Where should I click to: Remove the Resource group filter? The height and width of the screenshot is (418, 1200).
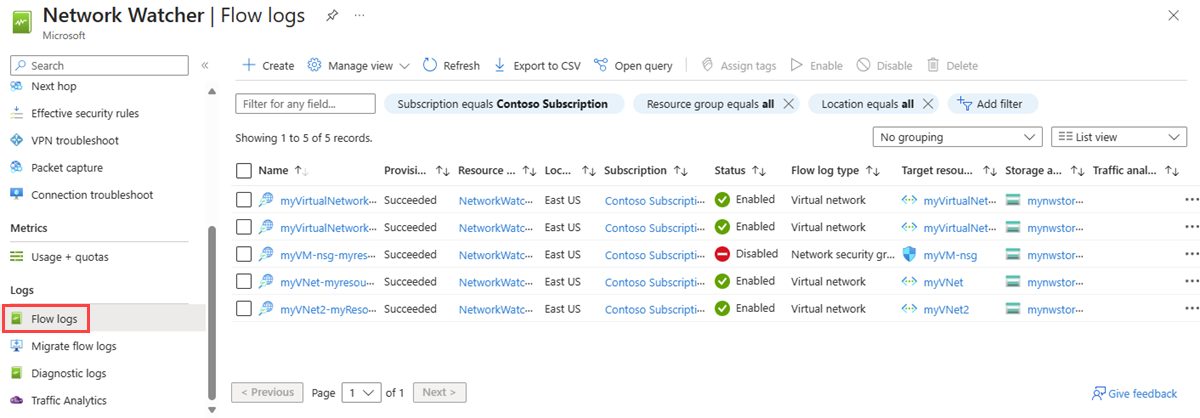788,104
